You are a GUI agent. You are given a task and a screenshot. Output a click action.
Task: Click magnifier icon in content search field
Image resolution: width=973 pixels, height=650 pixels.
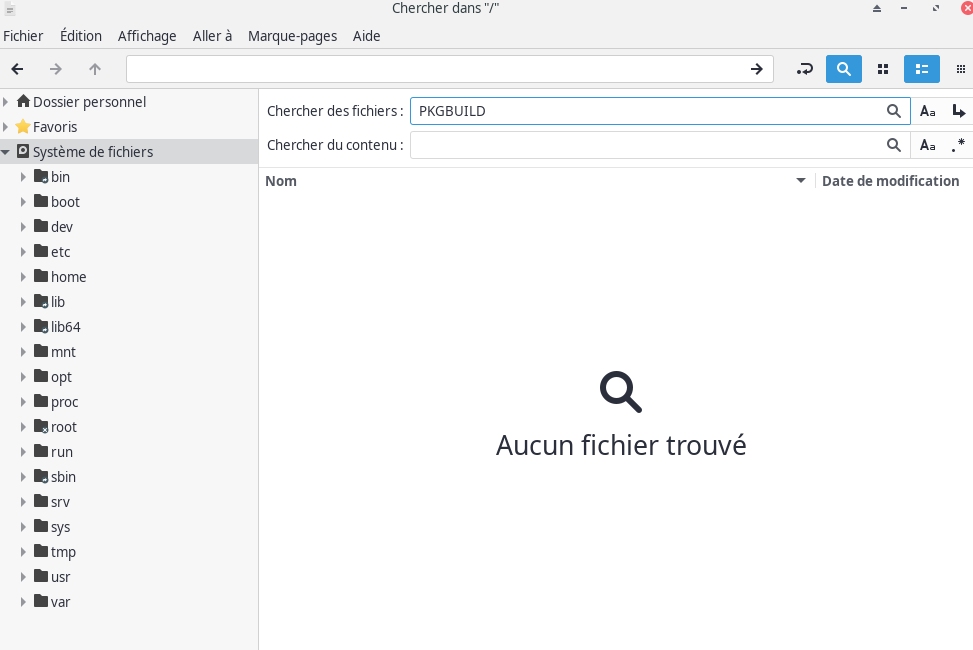tap(894, 145)
